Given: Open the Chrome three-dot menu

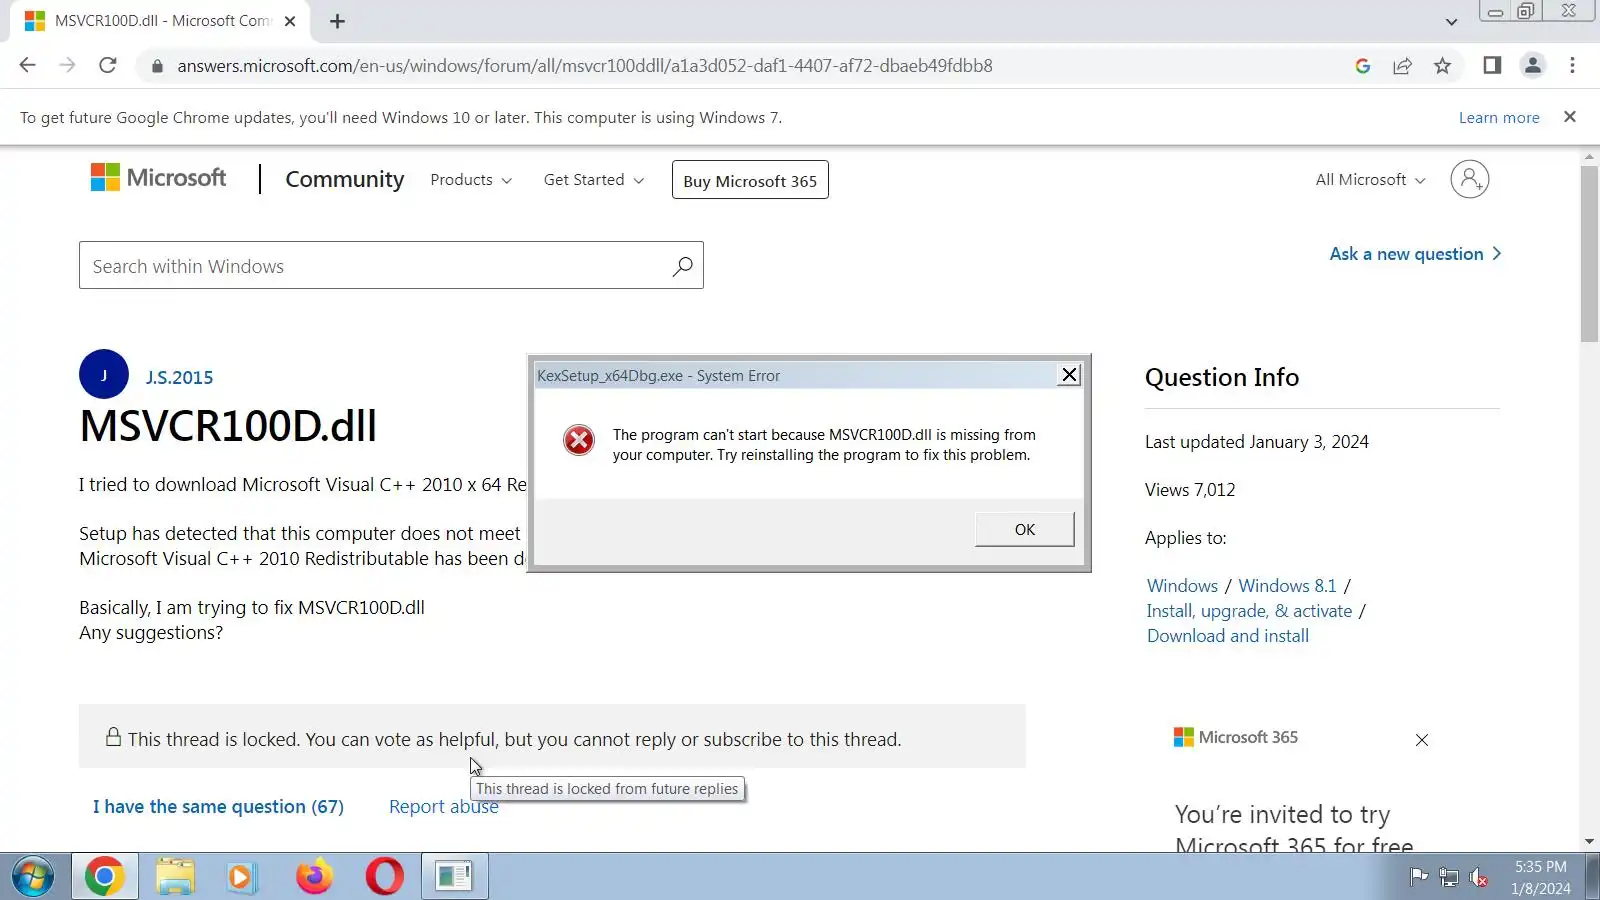Looking at the screenshot, I should point(1572,65).
